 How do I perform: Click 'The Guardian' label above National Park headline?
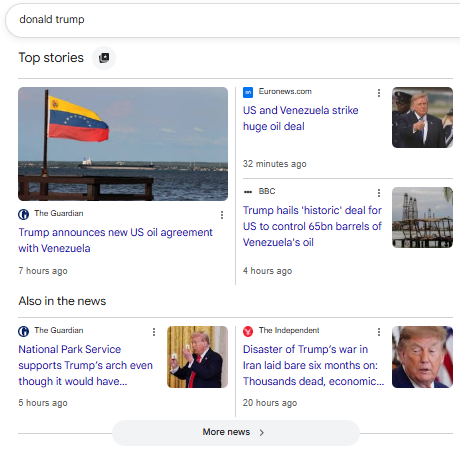59,330
